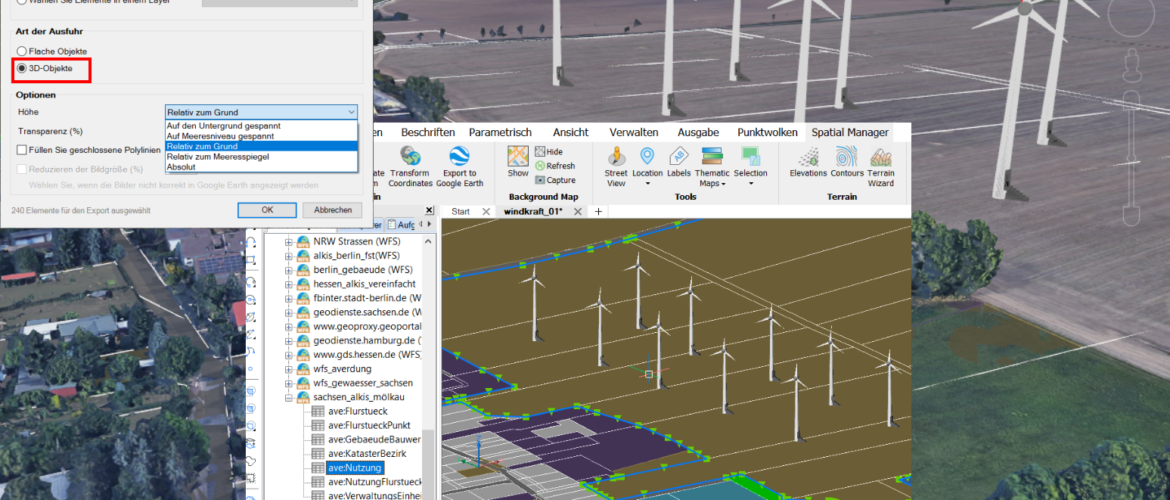The height and width of the screenshot is (500, 1170).
Task: Expand the NRW Strassen (WFS) node
Action: pyautogui.click(x=289, y=241)
